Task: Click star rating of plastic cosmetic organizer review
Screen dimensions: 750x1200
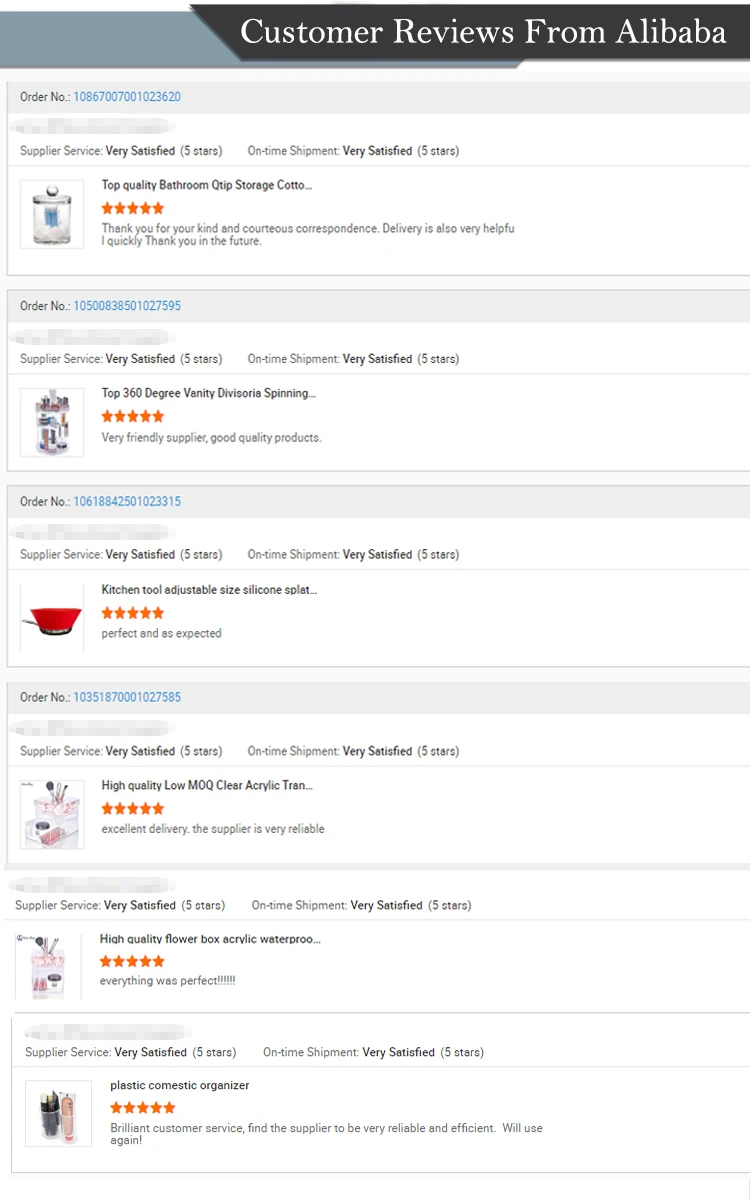Action: coord(142,1107)
